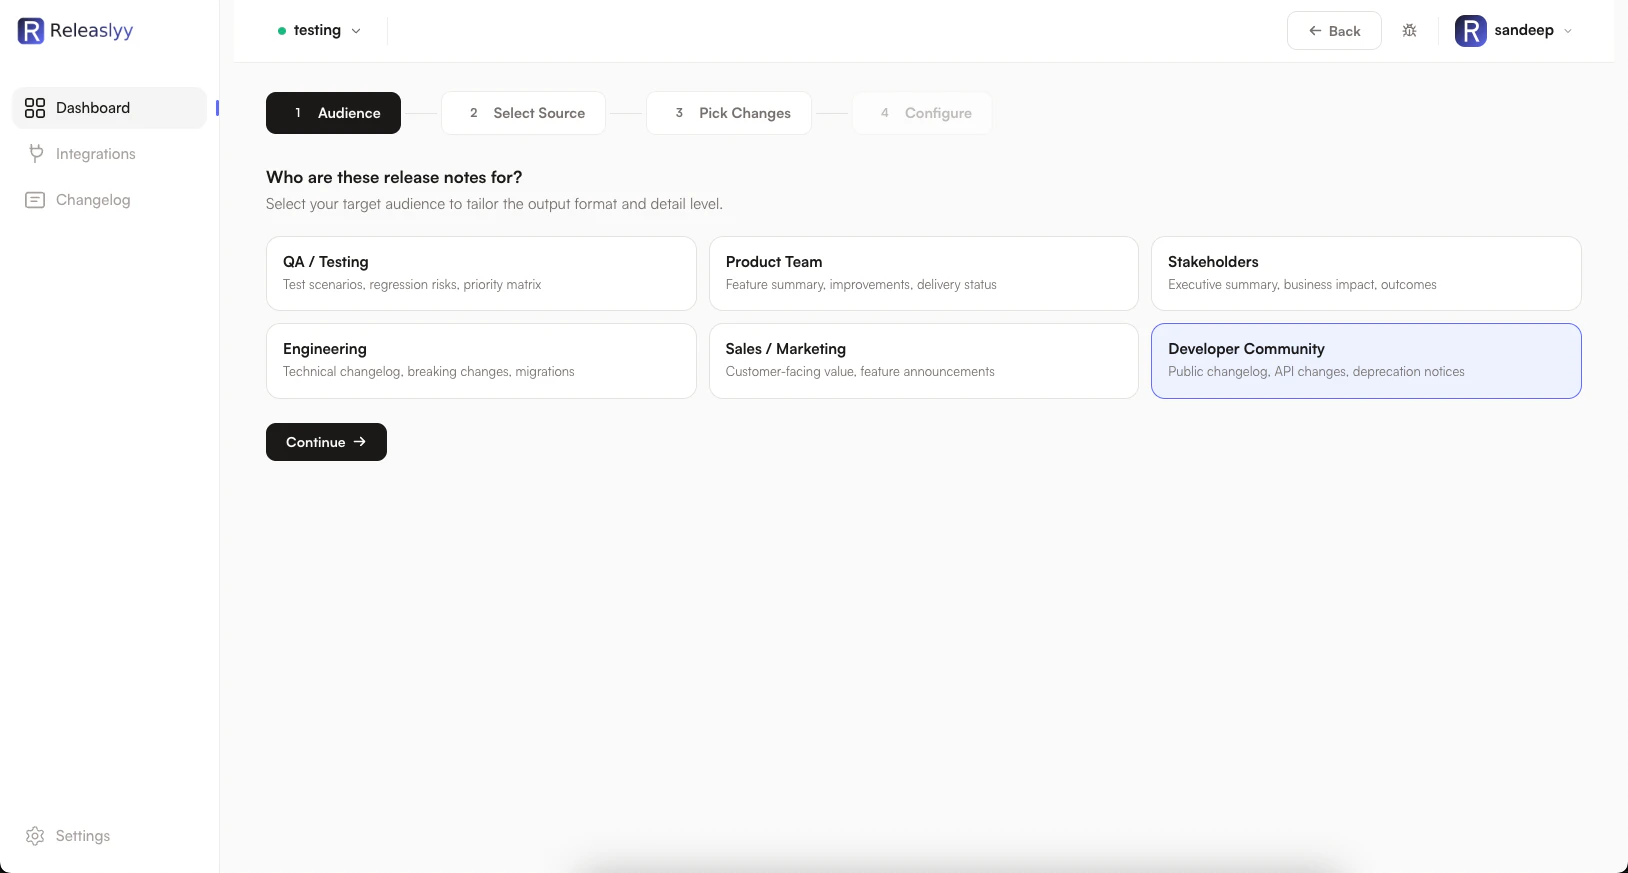Go to the Pick Changes step
The image size is (1628, 873).
tap(729, 113)
